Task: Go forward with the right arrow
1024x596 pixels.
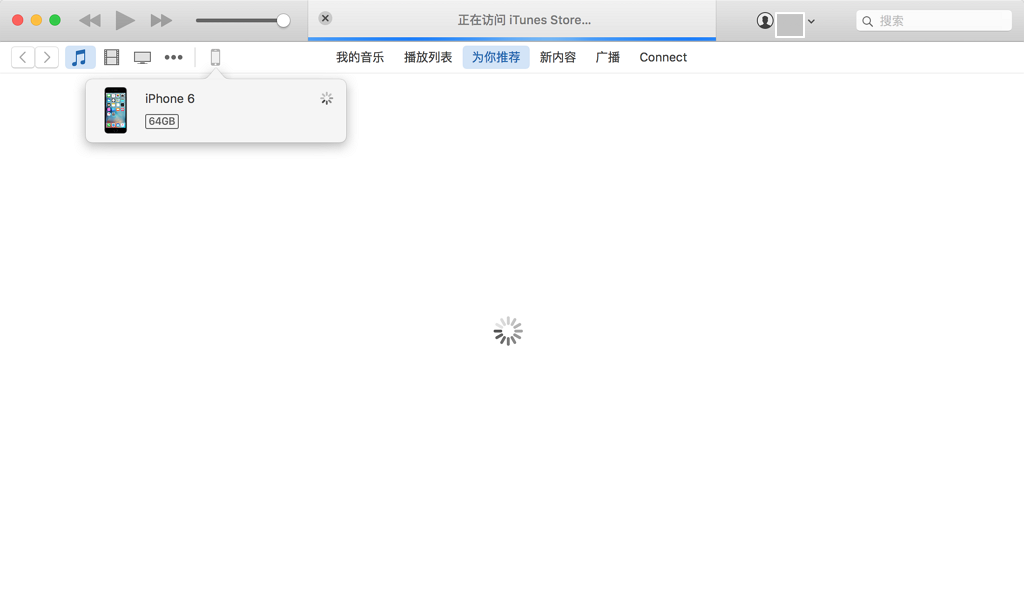Action: coord(47,57)
